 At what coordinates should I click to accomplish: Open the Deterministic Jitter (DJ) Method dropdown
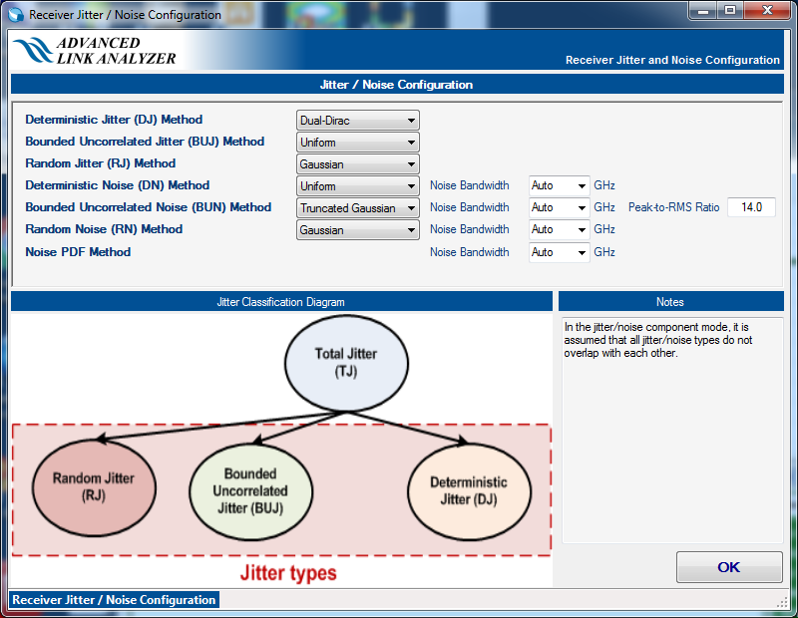[358, 121]
